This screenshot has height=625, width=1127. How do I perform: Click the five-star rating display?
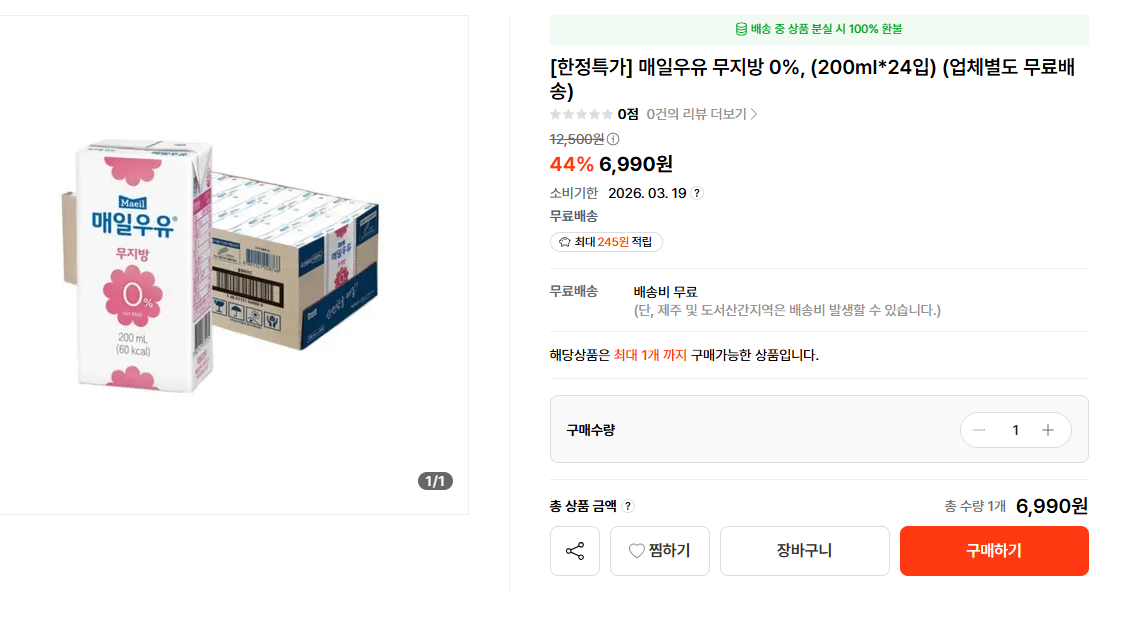(581, 114)
